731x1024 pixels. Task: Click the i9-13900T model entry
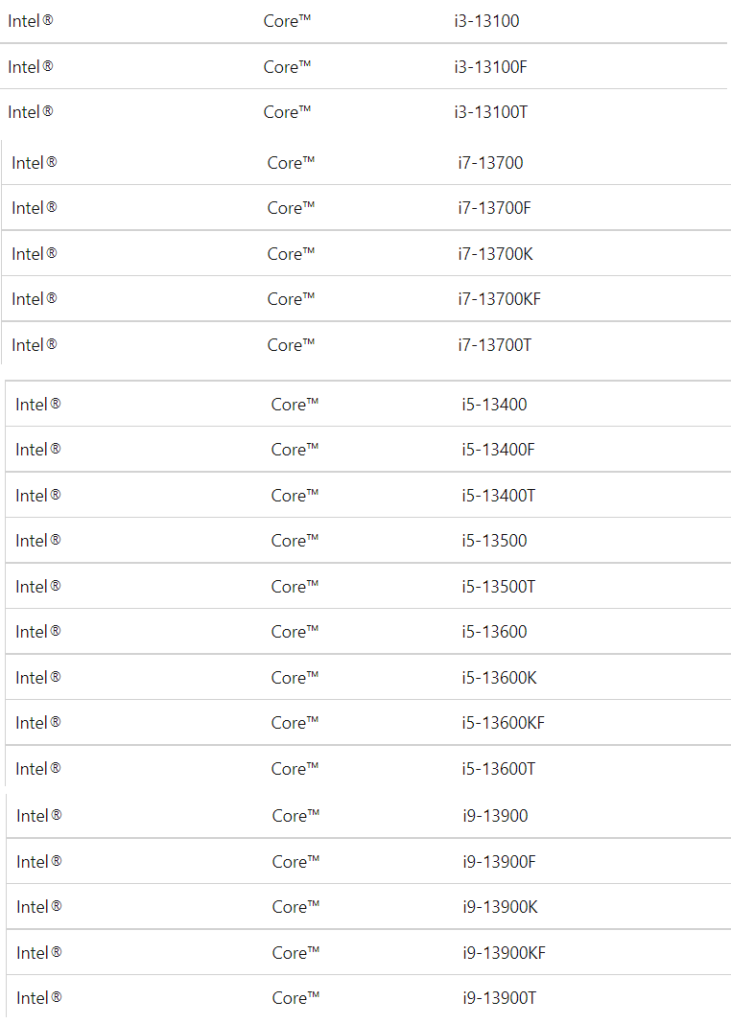pyautogui.click(x=500, y=998)
